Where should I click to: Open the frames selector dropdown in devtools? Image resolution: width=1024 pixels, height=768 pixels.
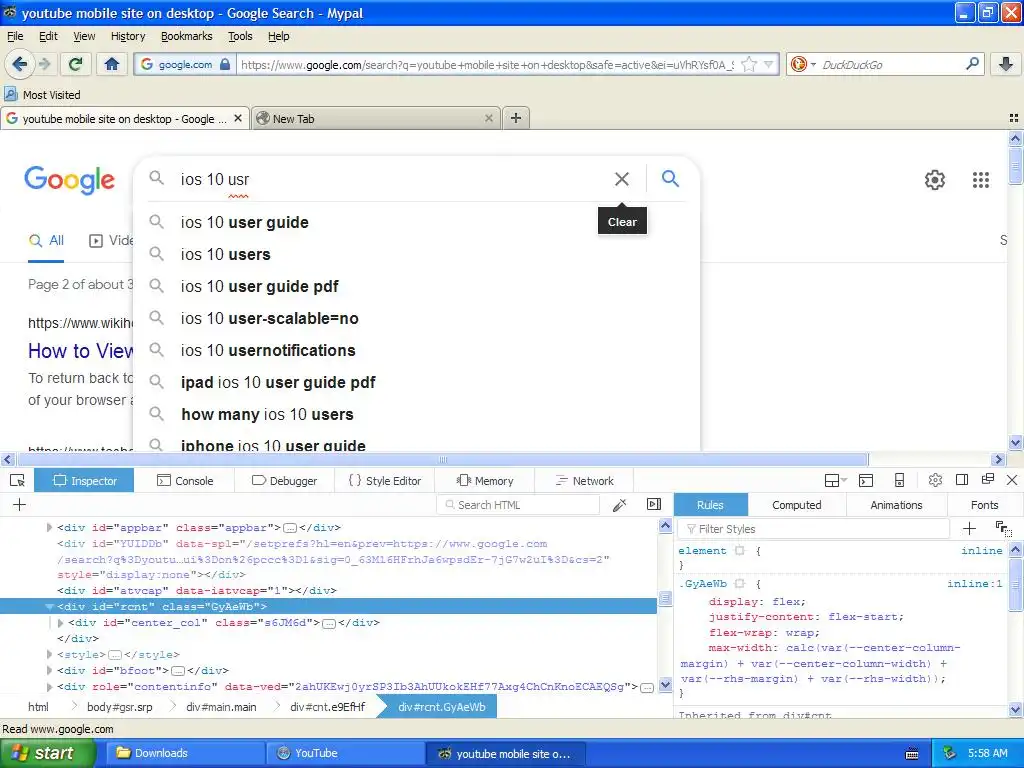point(835,481)
